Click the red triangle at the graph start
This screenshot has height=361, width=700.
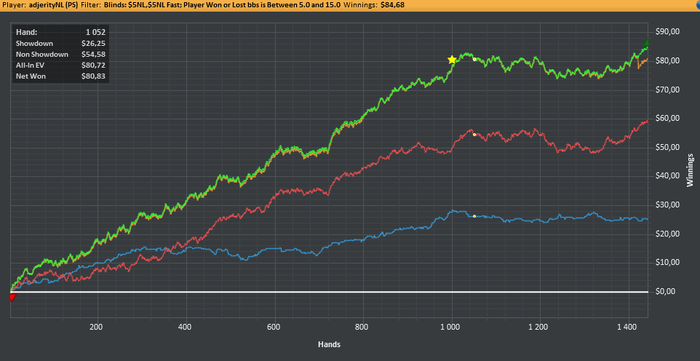pyautogui.click(x=12, y=298)
